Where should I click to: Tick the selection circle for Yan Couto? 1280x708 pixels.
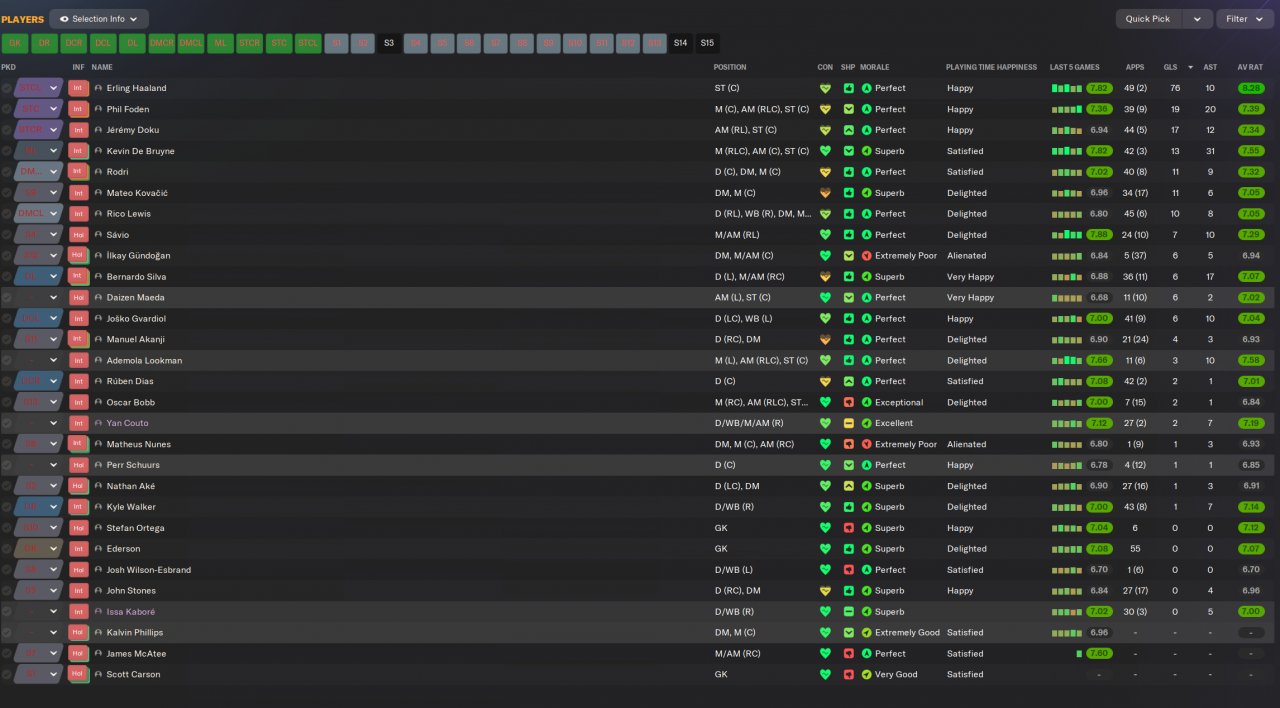tap(7, 423)
